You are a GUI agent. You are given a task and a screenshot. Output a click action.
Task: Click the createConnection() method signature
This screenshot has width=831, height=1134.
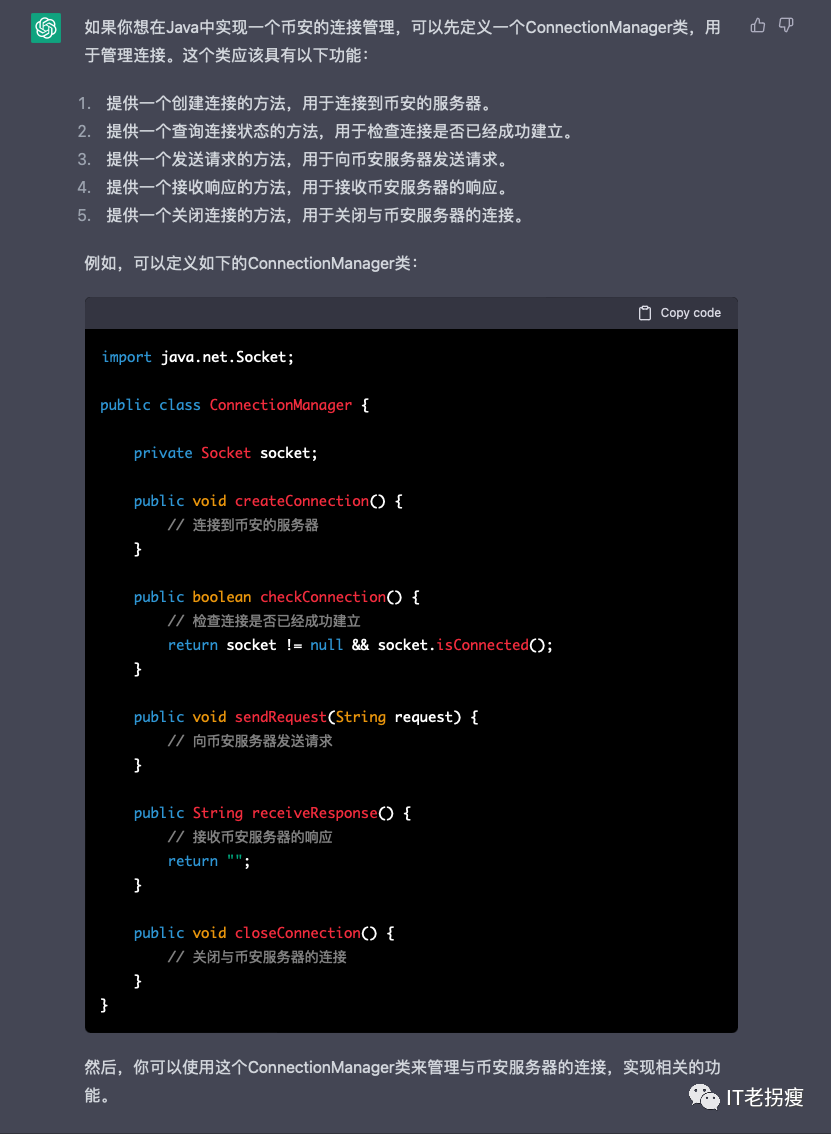tap(268, 500)
